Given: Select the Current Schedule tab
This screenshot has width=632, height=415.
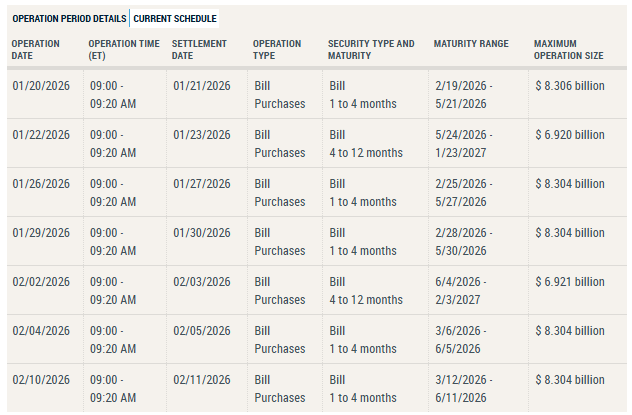Looking at the screenshot, I should [x=175, y=19].
